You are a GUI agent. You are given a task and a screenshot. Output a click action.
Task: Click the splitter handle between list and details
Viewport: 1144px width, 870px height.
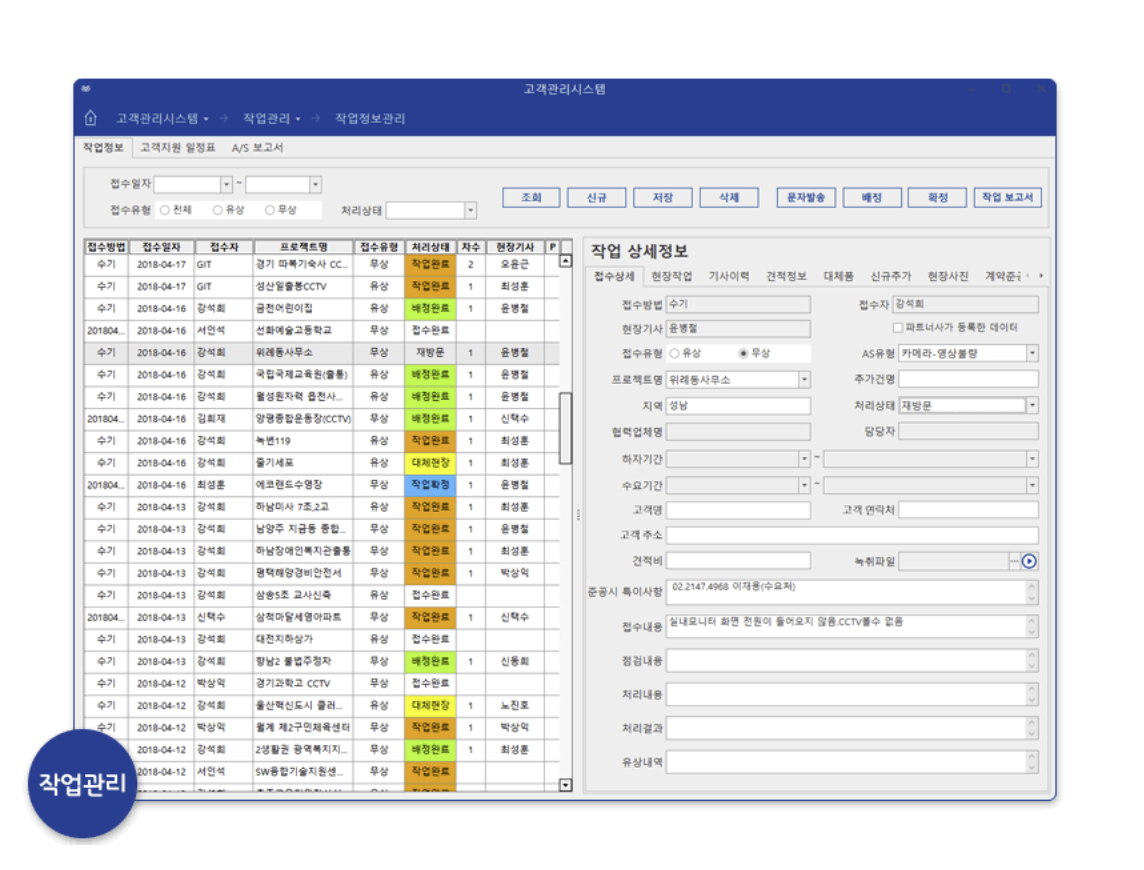coord(578,514)
